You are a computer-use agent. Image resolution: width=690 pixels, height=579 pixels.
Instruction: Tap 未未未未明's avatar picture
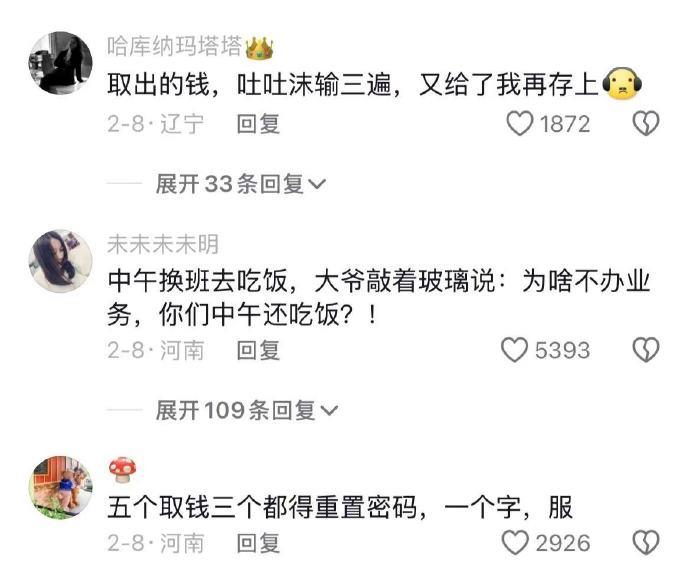coord(61,261)
